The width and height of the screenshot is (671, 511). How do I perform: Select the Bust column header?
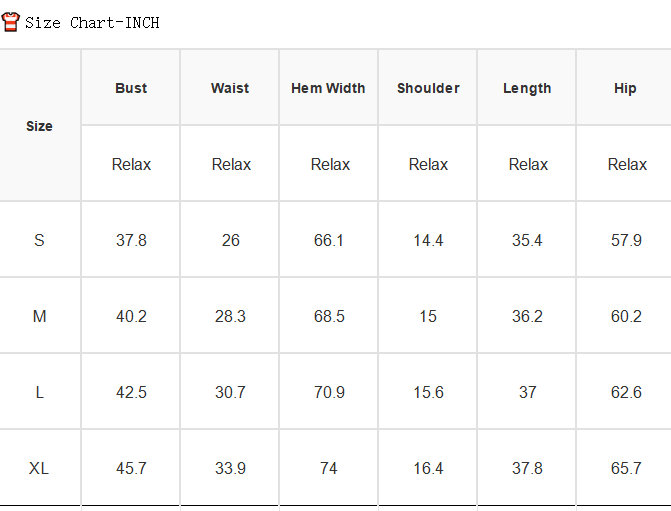point(131,88)
